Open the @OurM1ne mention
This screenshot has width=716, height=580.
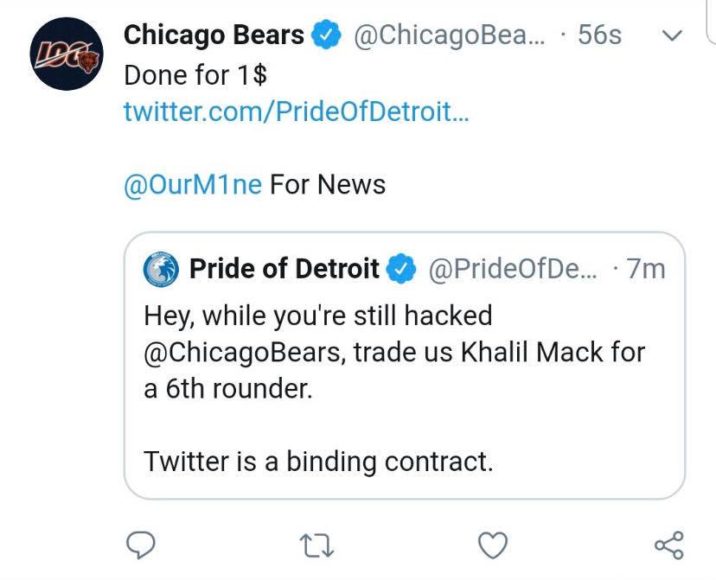coord(192,185)
